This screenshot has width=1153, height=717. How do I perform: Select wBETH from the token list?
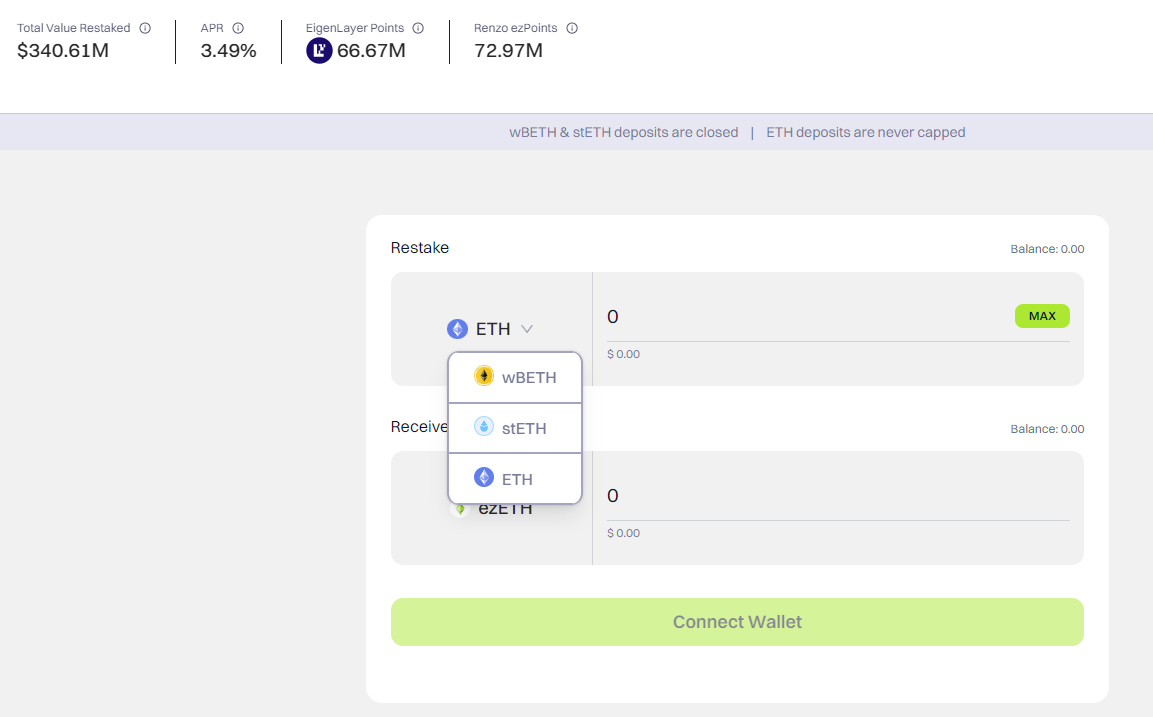(515, 377)
